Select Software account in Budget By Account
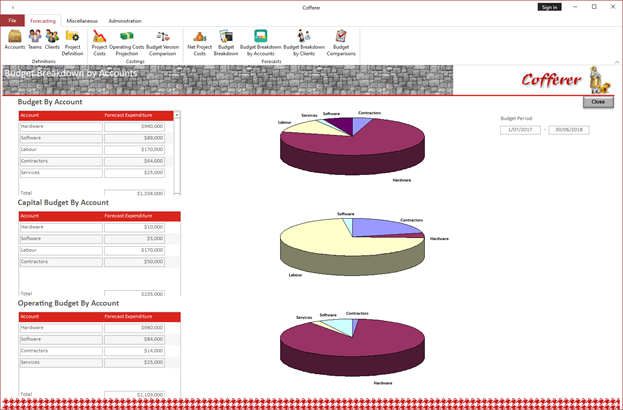 [61, 138]
